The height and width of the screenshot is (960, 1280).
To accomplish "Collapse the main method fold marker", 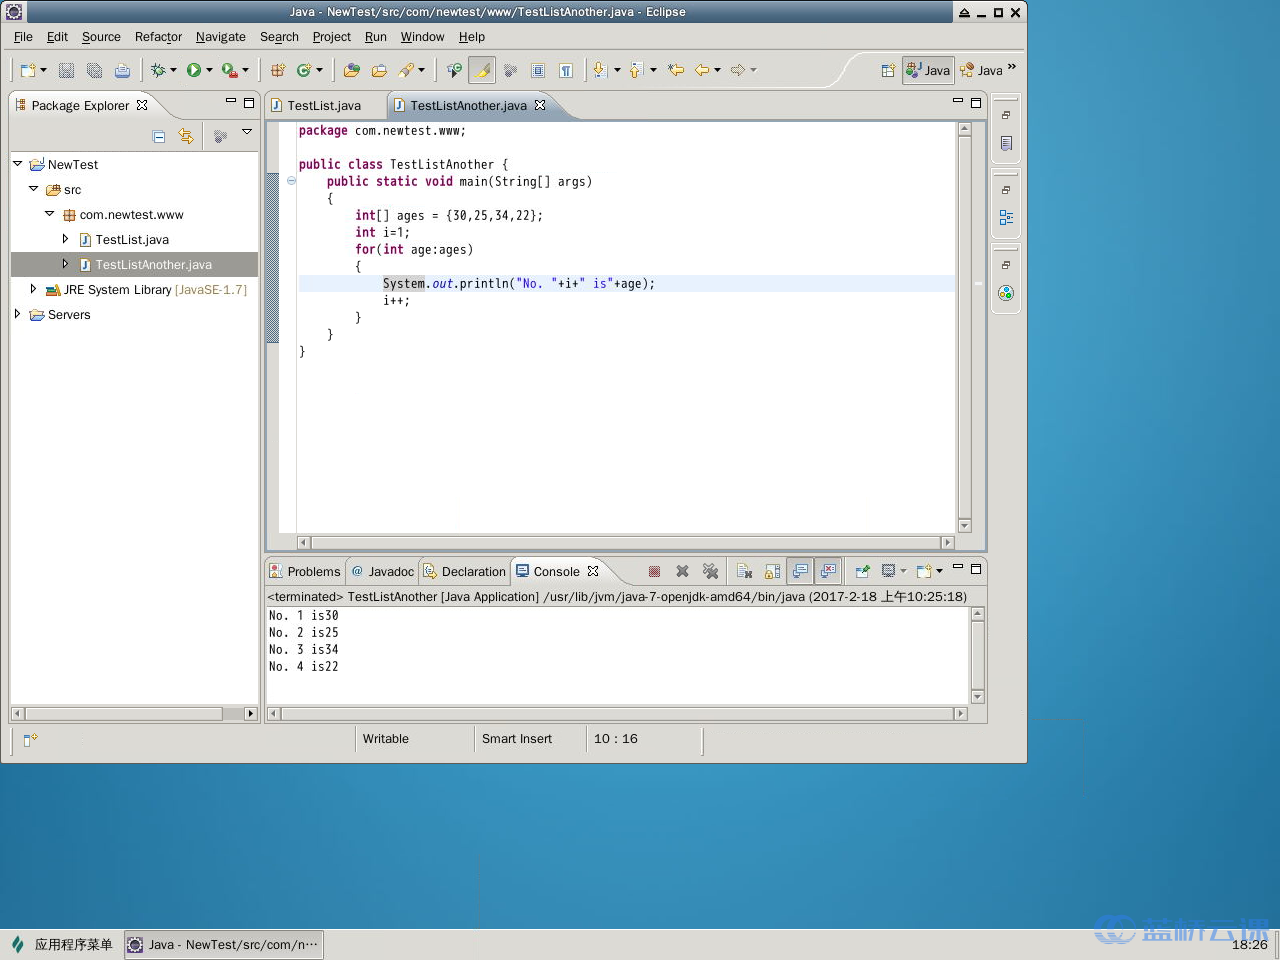I will click(291, 181).
